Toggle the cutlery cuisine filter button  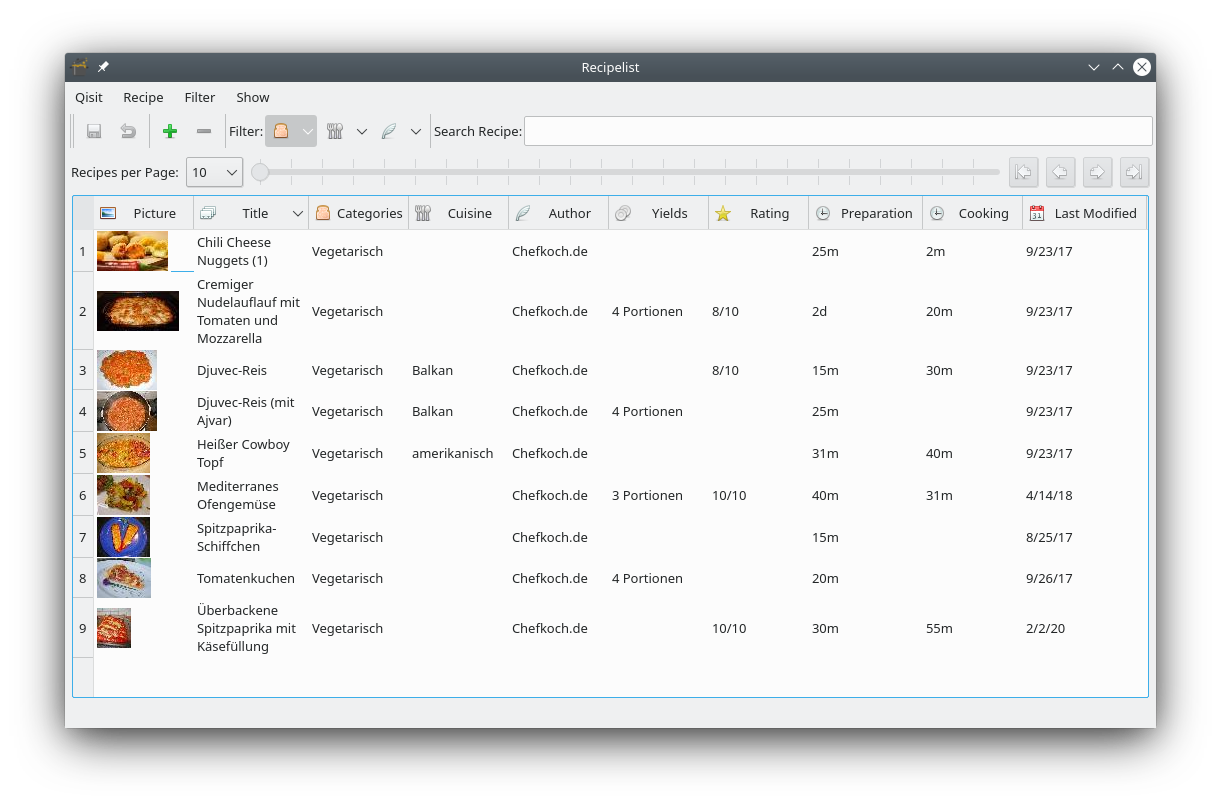(335, 131)
